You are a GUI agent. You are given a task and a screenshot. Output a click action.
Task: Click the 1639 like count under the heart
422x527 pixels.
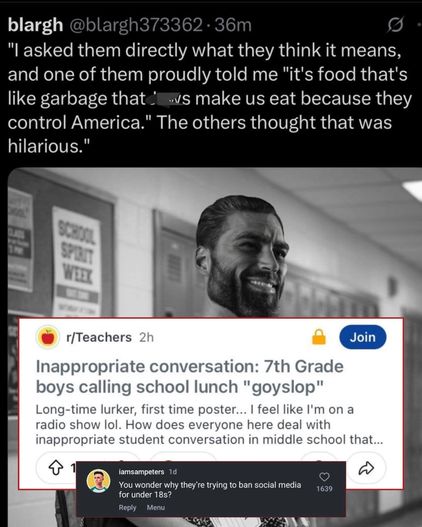(324, 489)
